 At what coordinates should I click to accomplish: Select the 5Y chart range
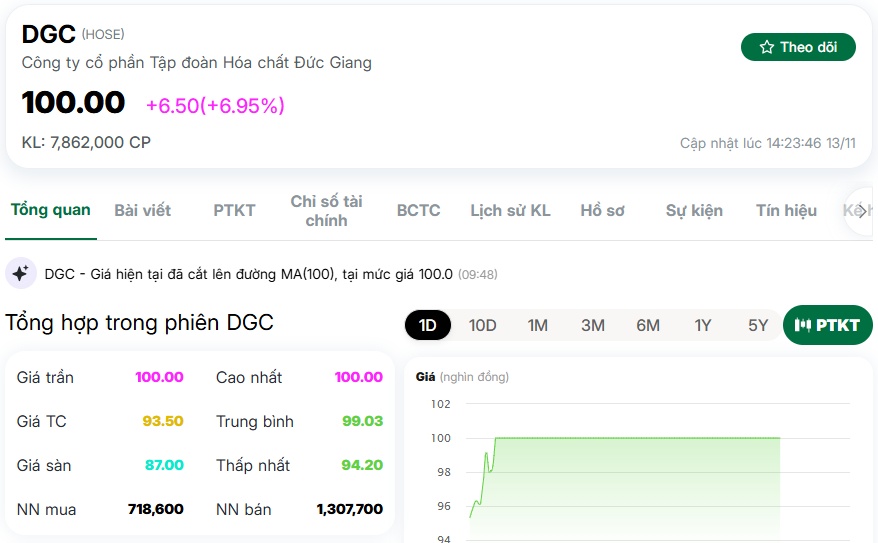[x=758, y=325]
